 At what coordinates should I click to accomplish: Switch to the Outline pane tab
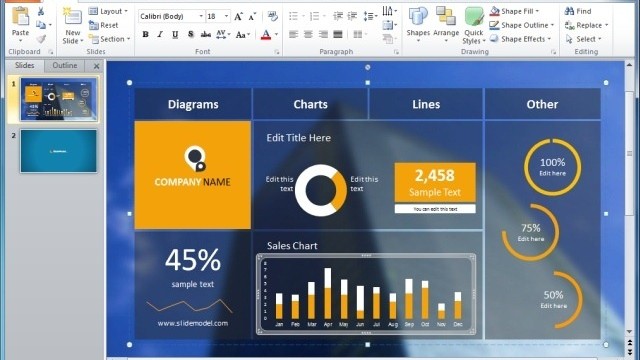coord(64,65)
